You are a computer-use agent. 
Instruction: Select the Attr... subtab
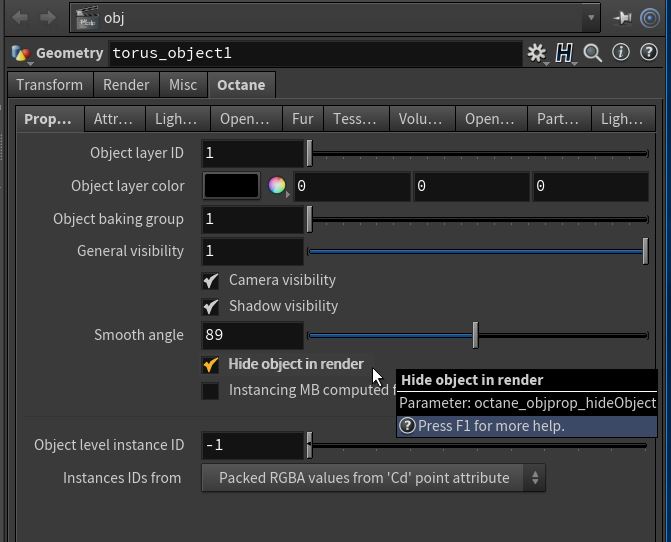pos(113,119)
